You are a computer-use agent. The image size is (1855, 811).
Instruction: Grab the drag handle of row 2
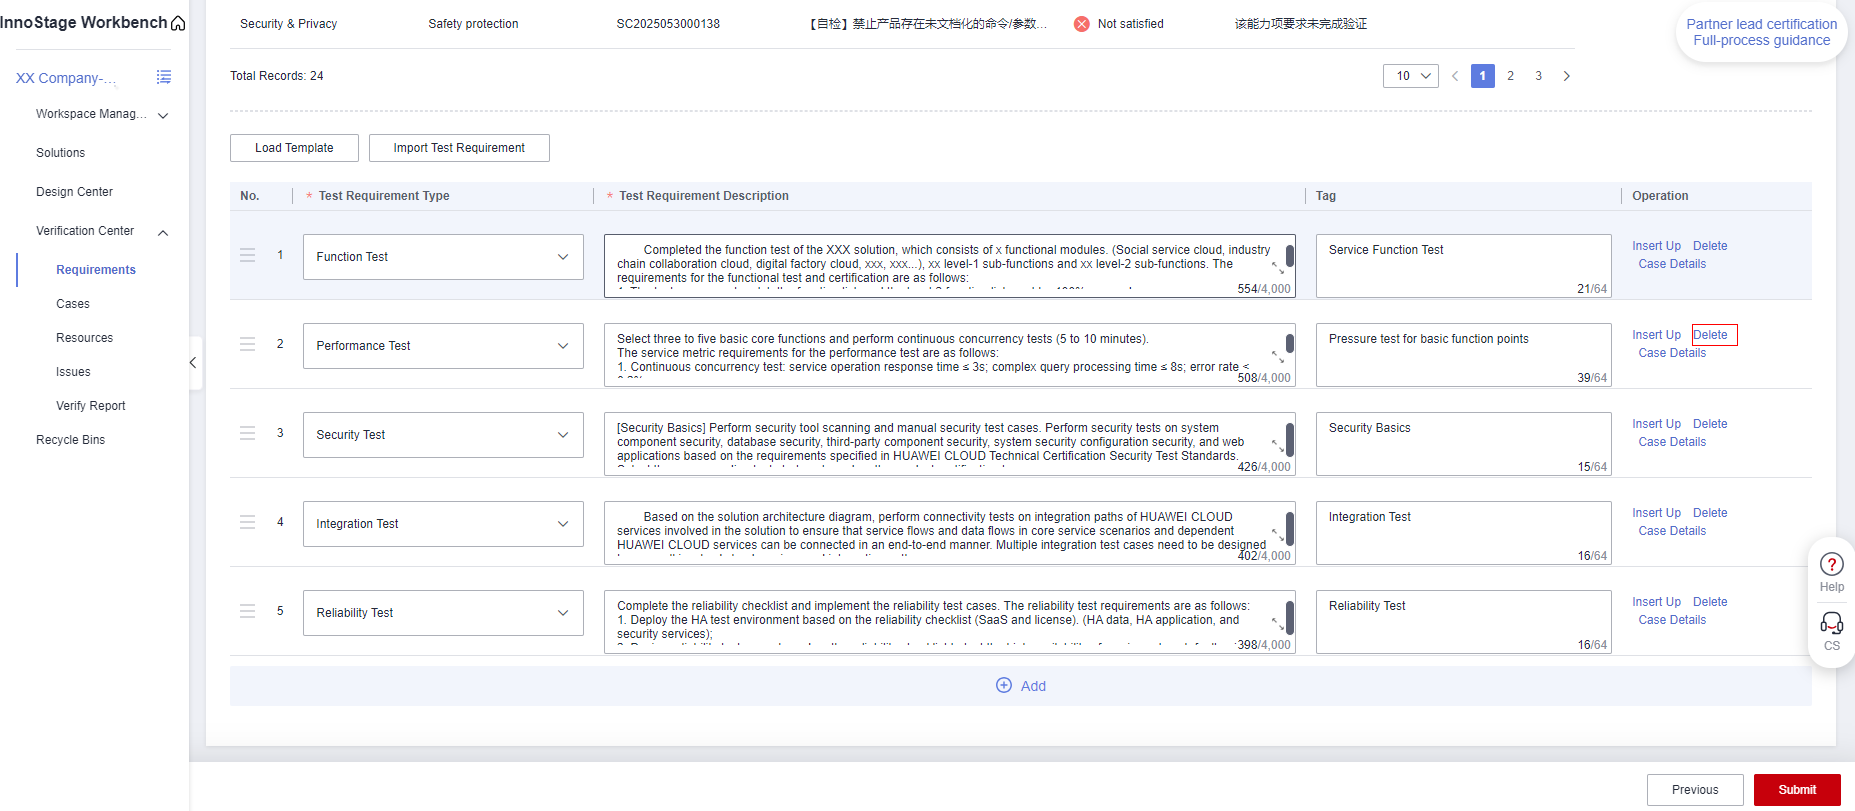[248, 344]
